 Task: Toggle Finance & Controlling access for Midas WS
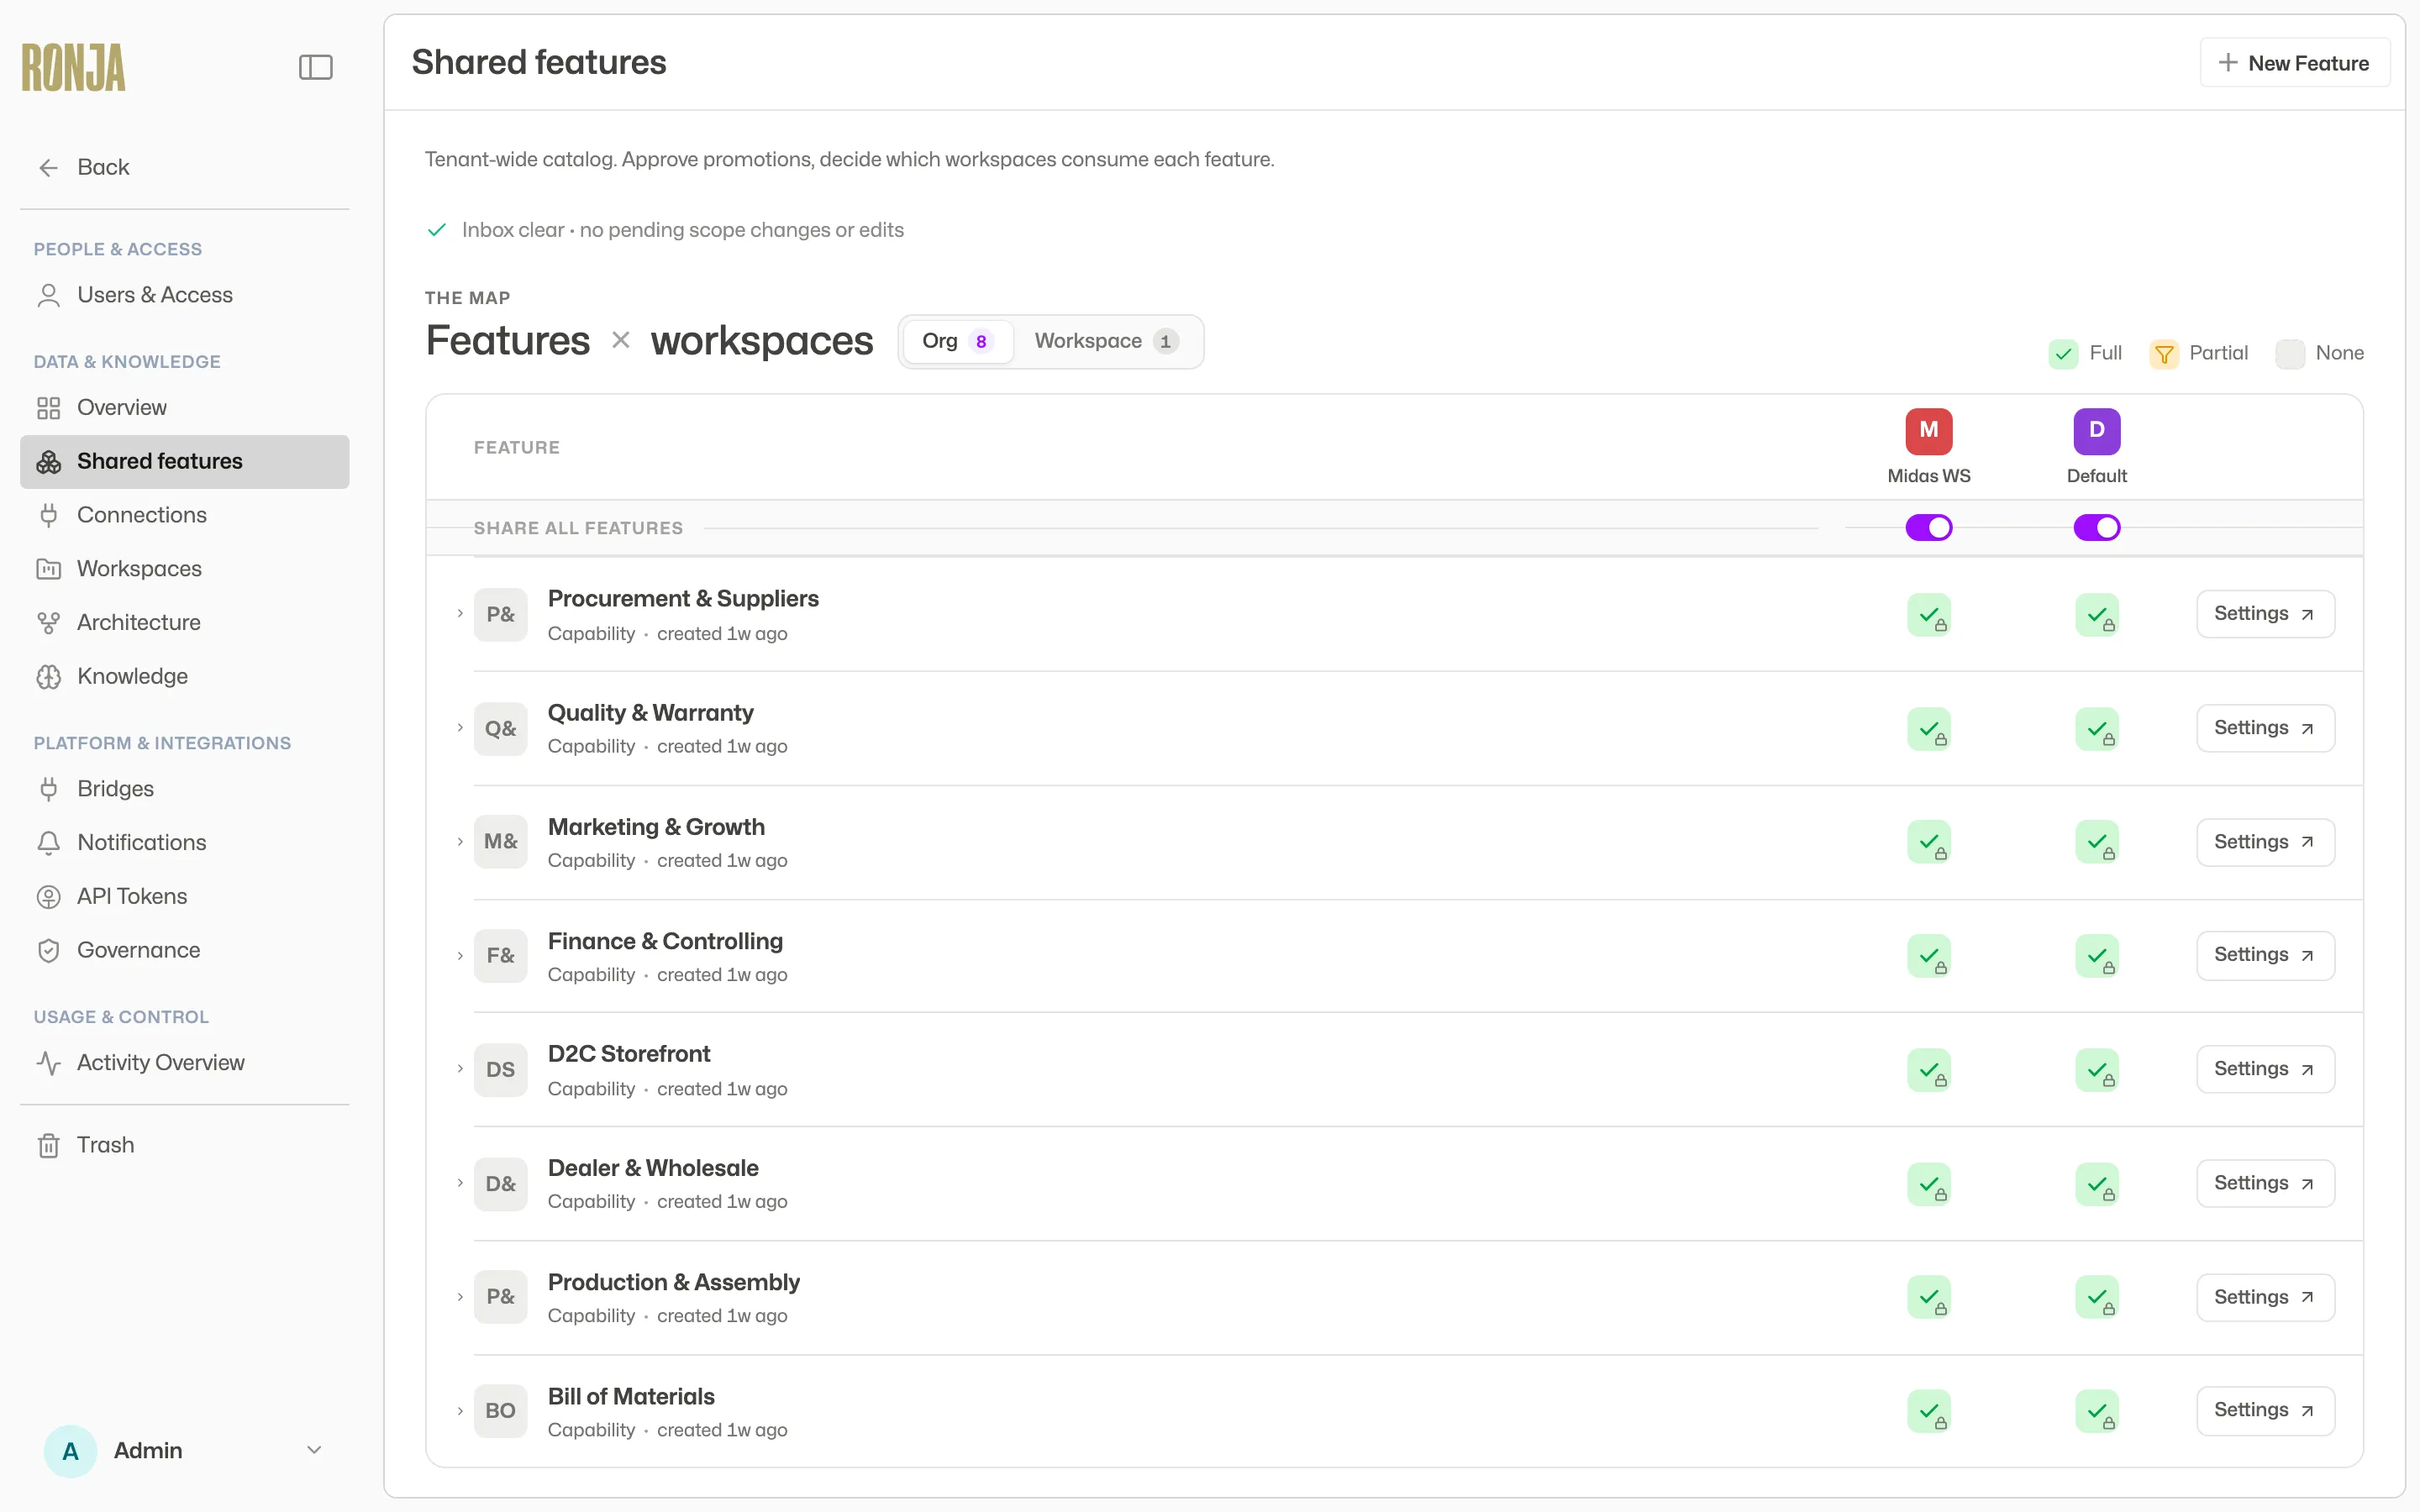tap(1929, 957)
